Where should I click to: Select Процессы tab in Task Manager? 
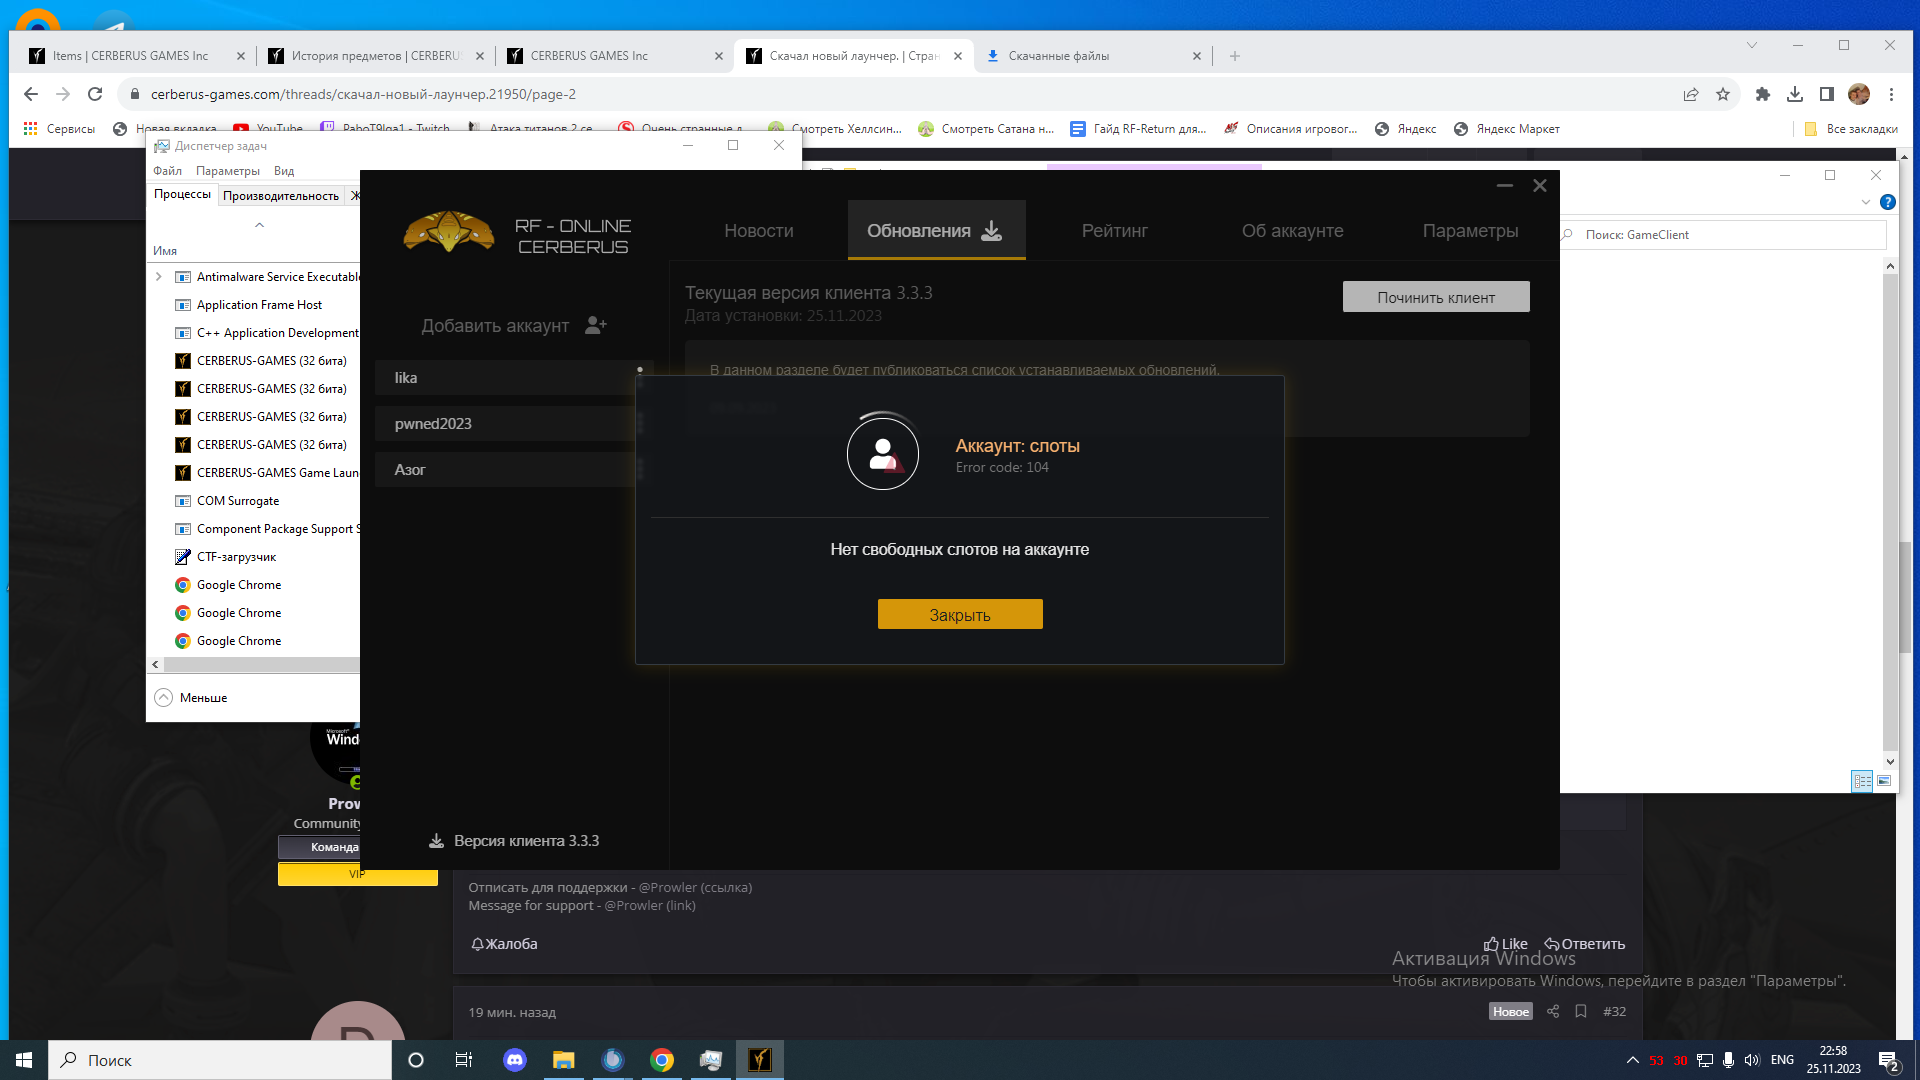point(182,194)
